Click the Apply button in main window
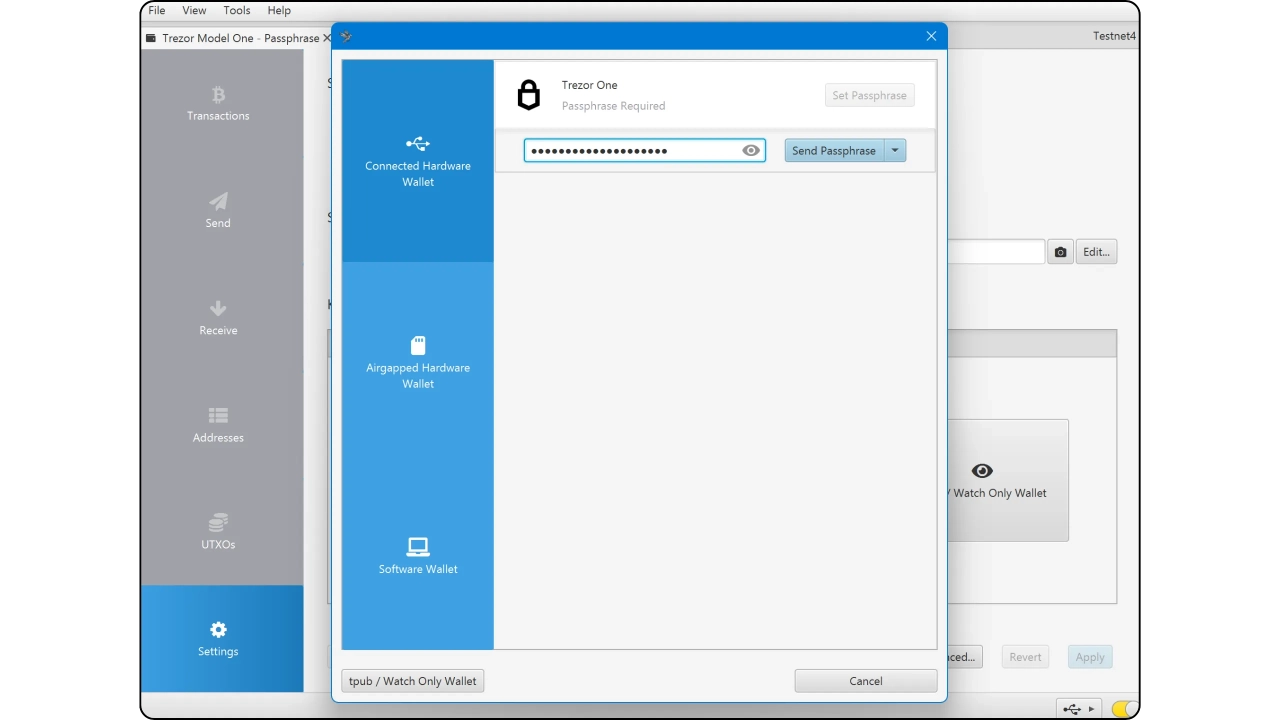This screenshot has height=720, width=1280. (x=1090, y=657)
